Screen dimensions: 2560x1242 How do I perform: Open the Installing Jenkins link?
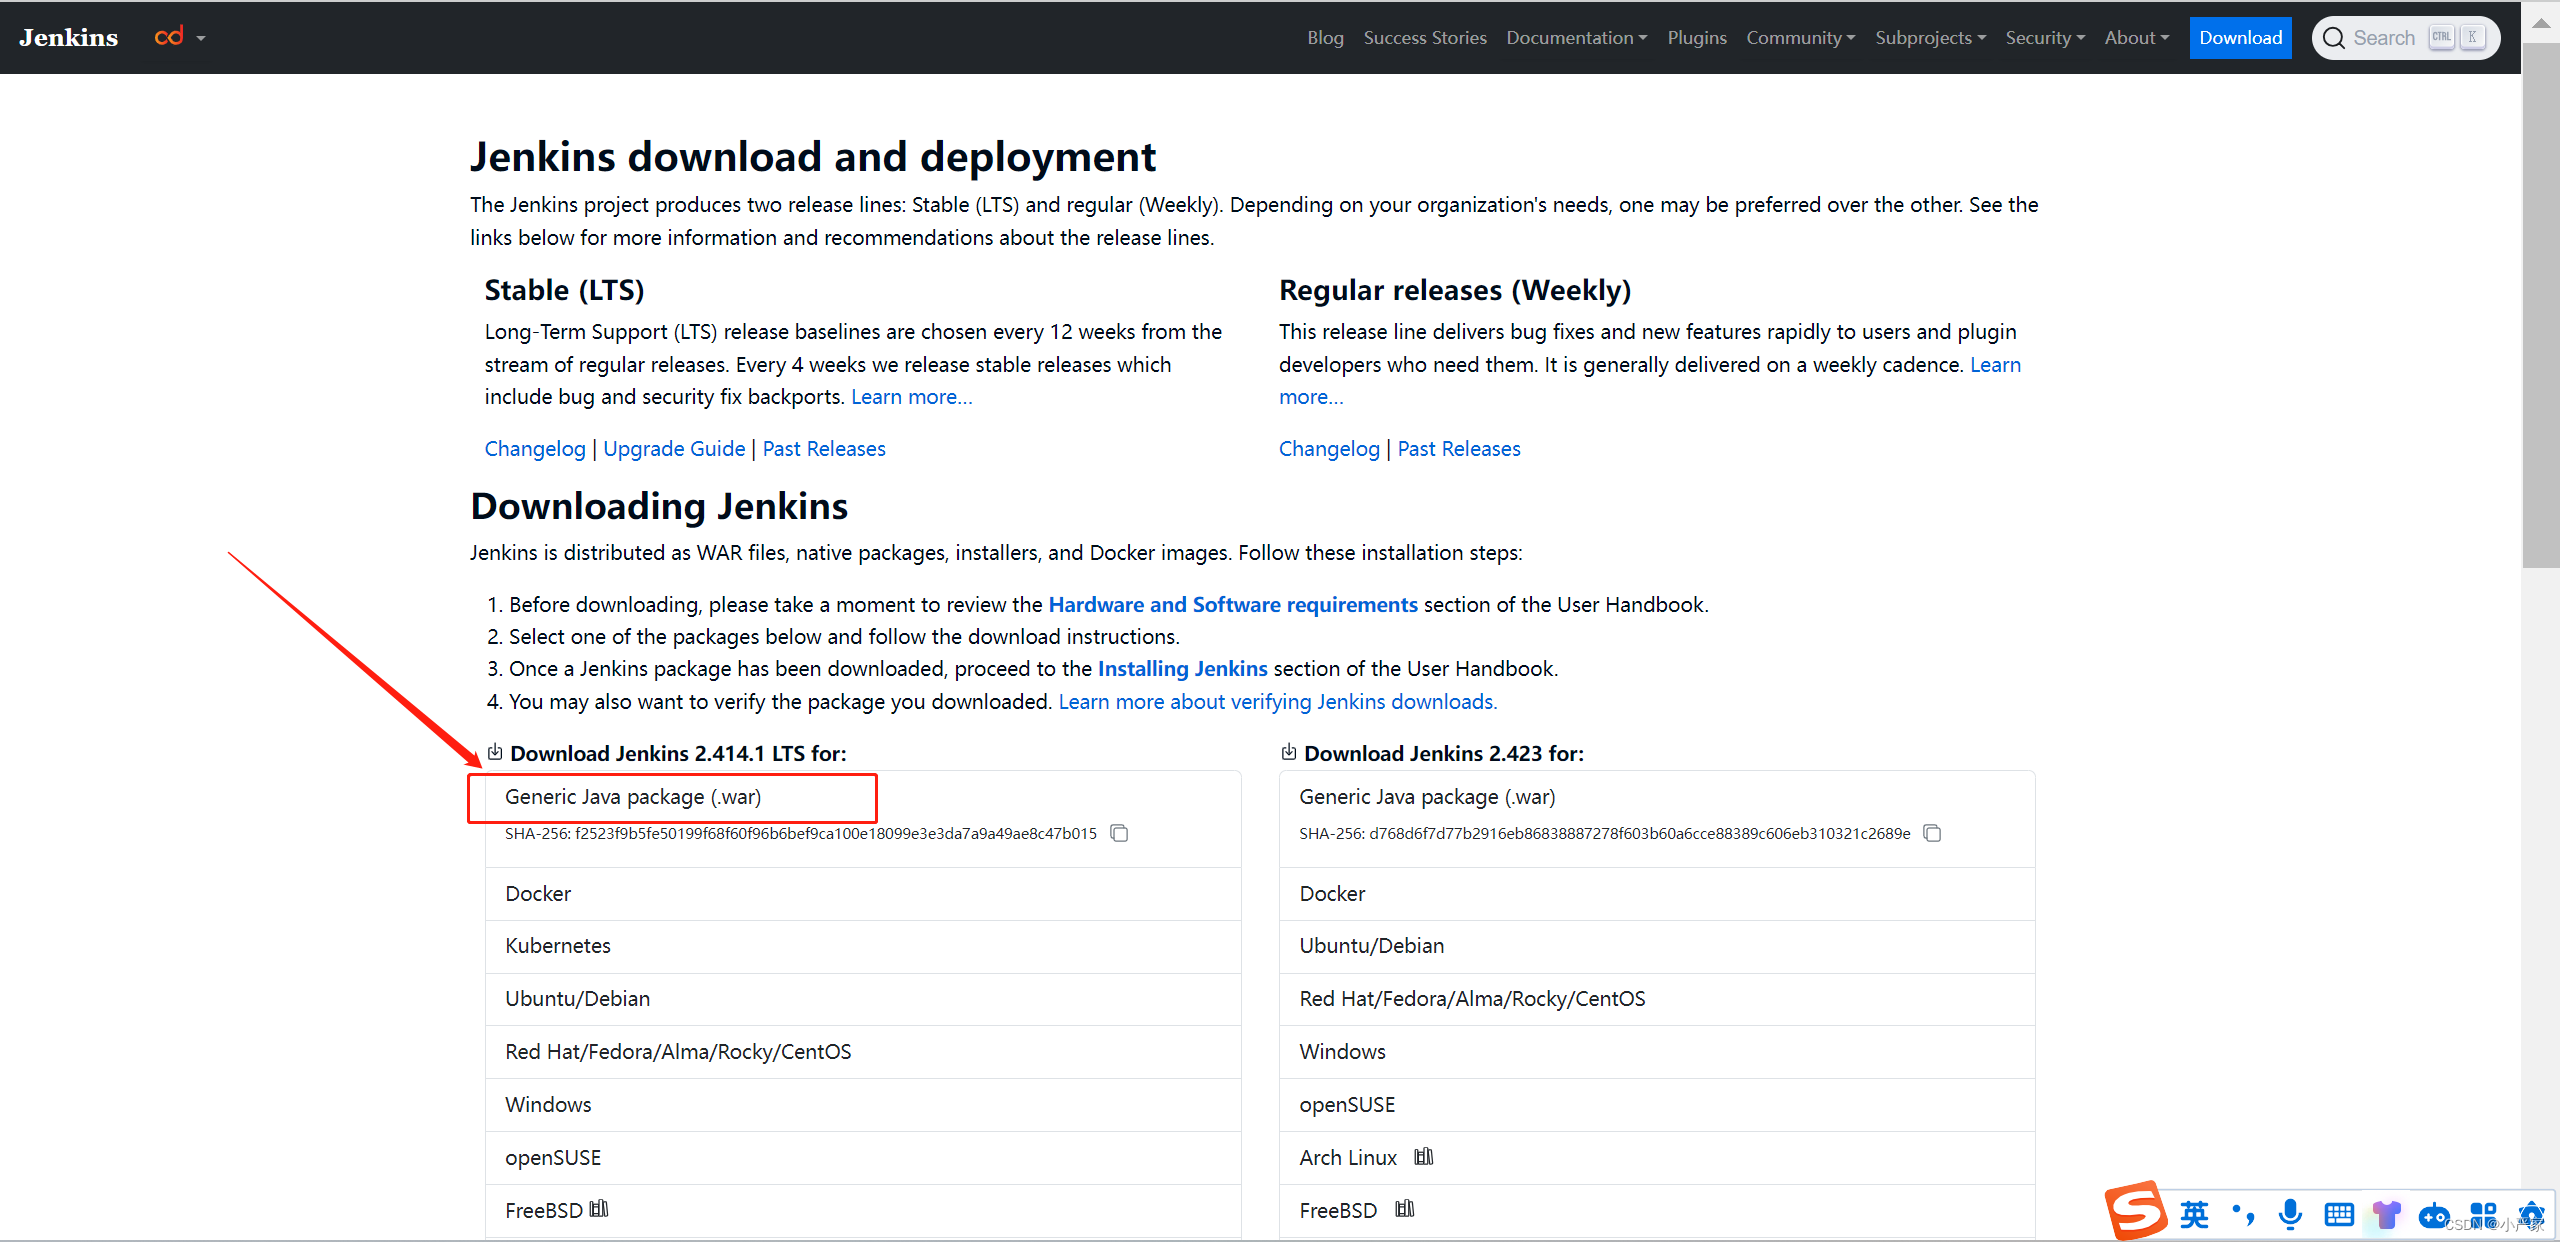[1182, 669]
